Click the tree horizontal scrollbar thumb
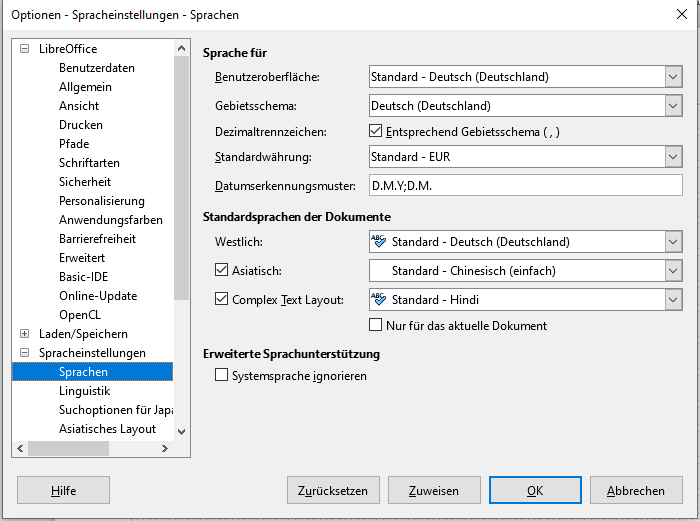This screenshot has width=700, height=521. click(68, 448)
